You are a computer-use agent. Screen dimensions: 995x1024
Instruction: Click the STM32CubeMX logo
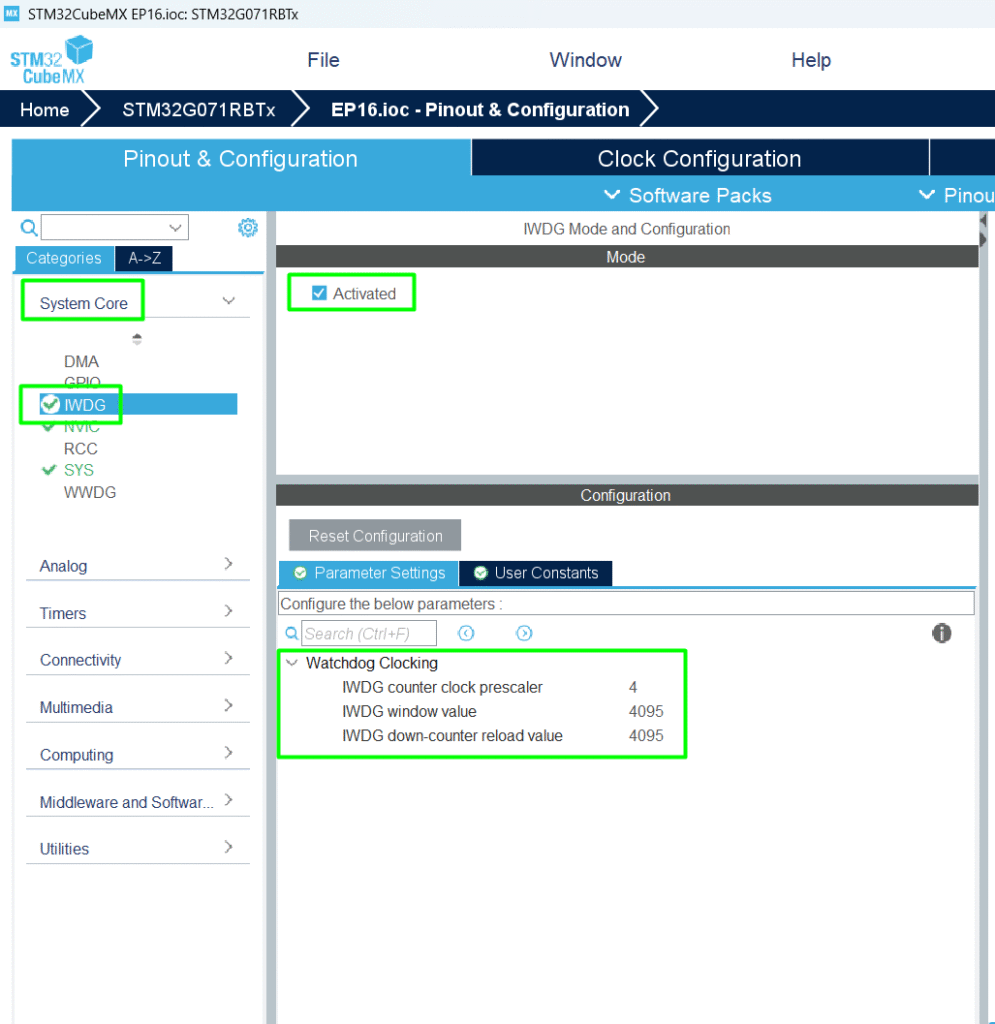(51, 61)
